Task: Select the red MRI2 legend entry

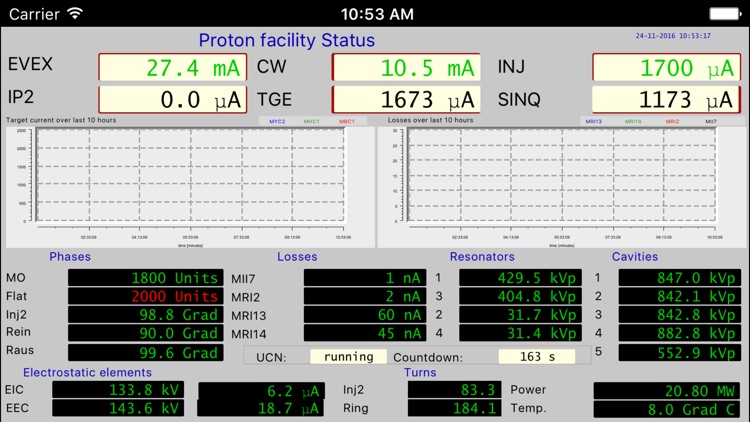Action: (672, 122)
